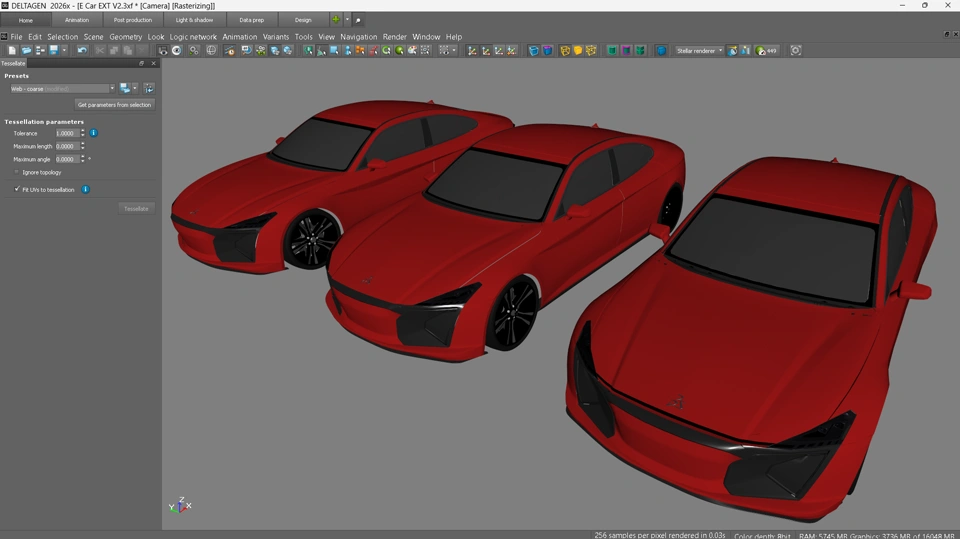
Task: Click the Tolerance spinner arrows
Action: 83,133
